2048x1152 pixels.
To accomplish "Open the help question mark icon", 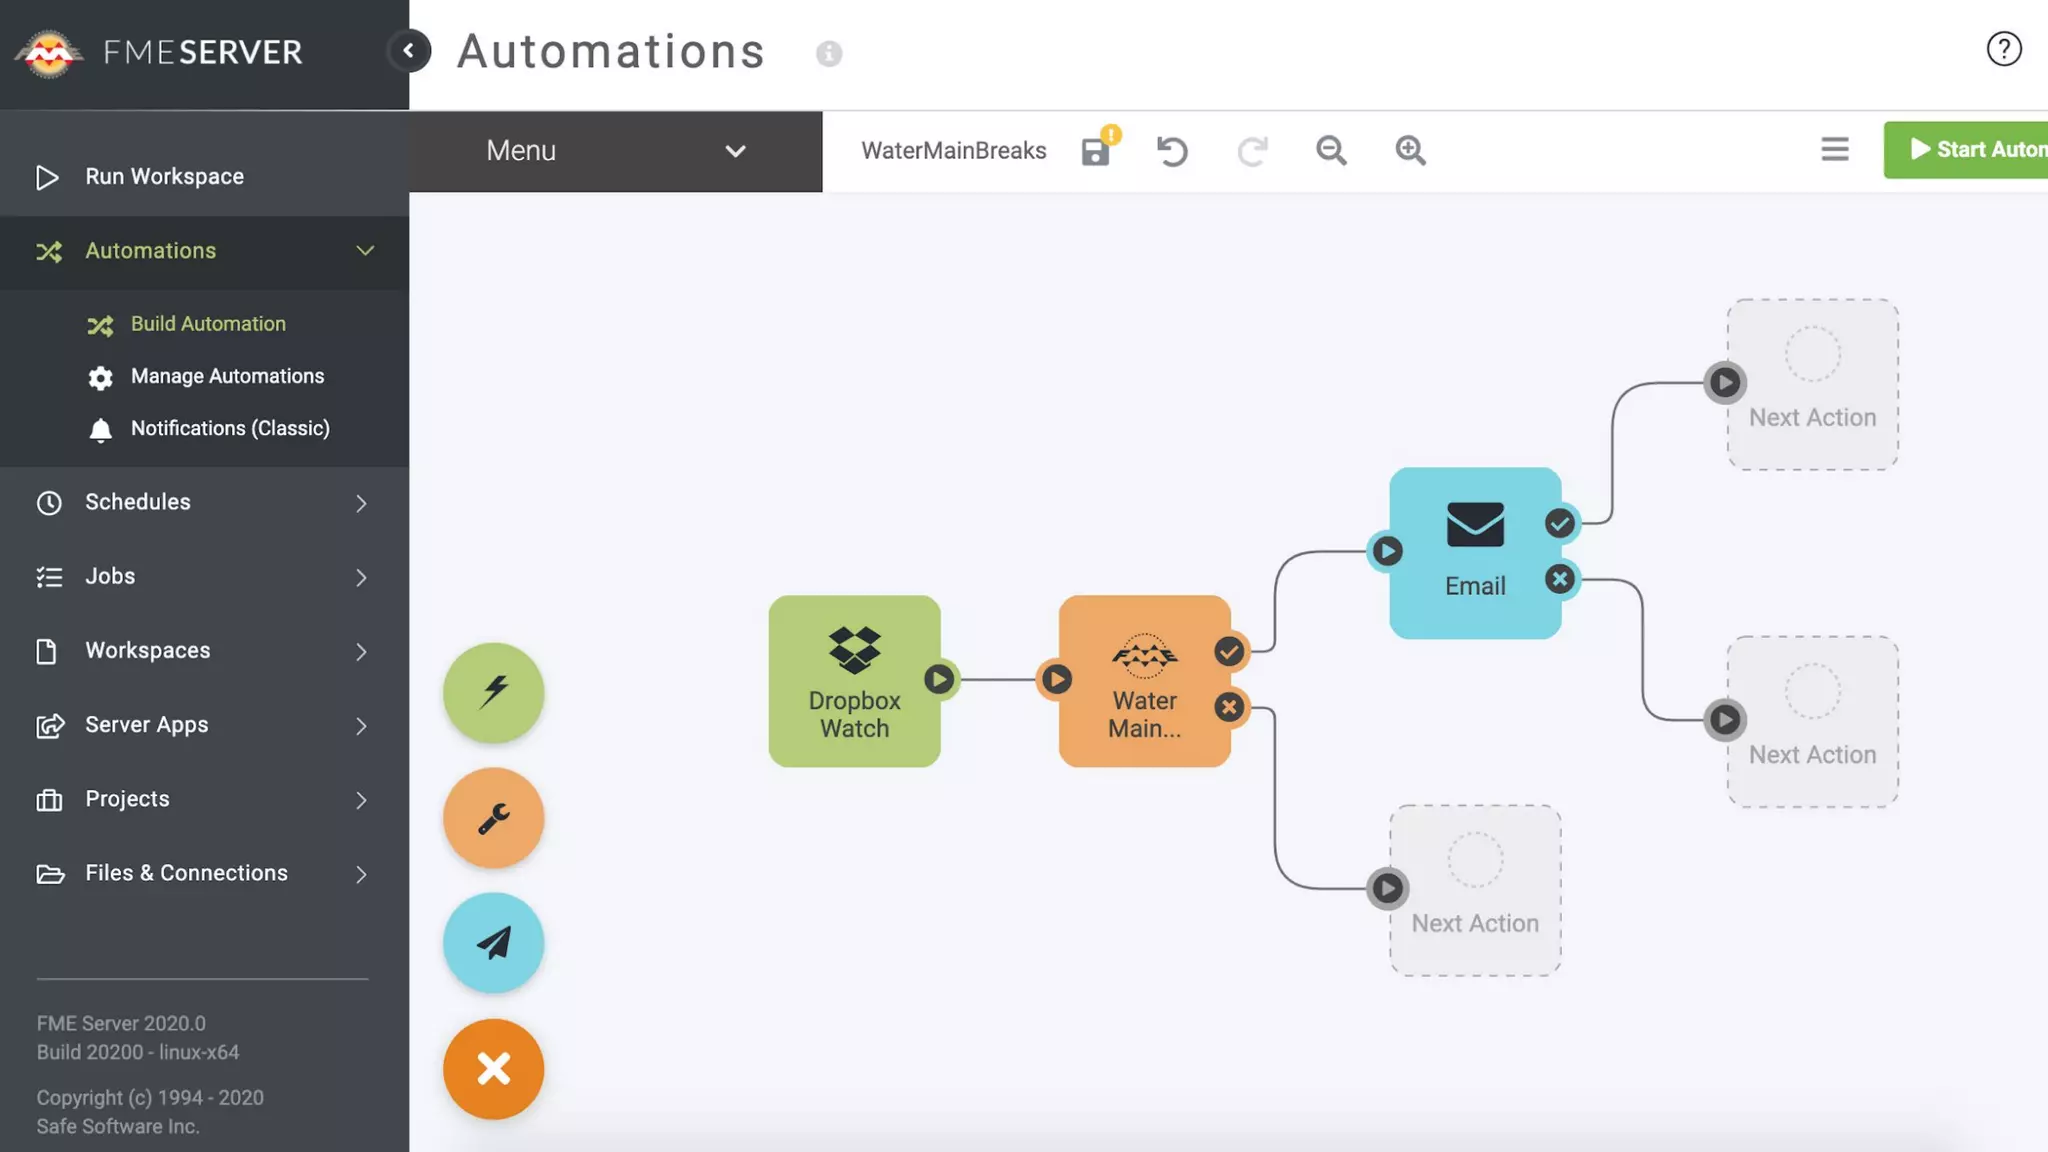I will 2003,49.
